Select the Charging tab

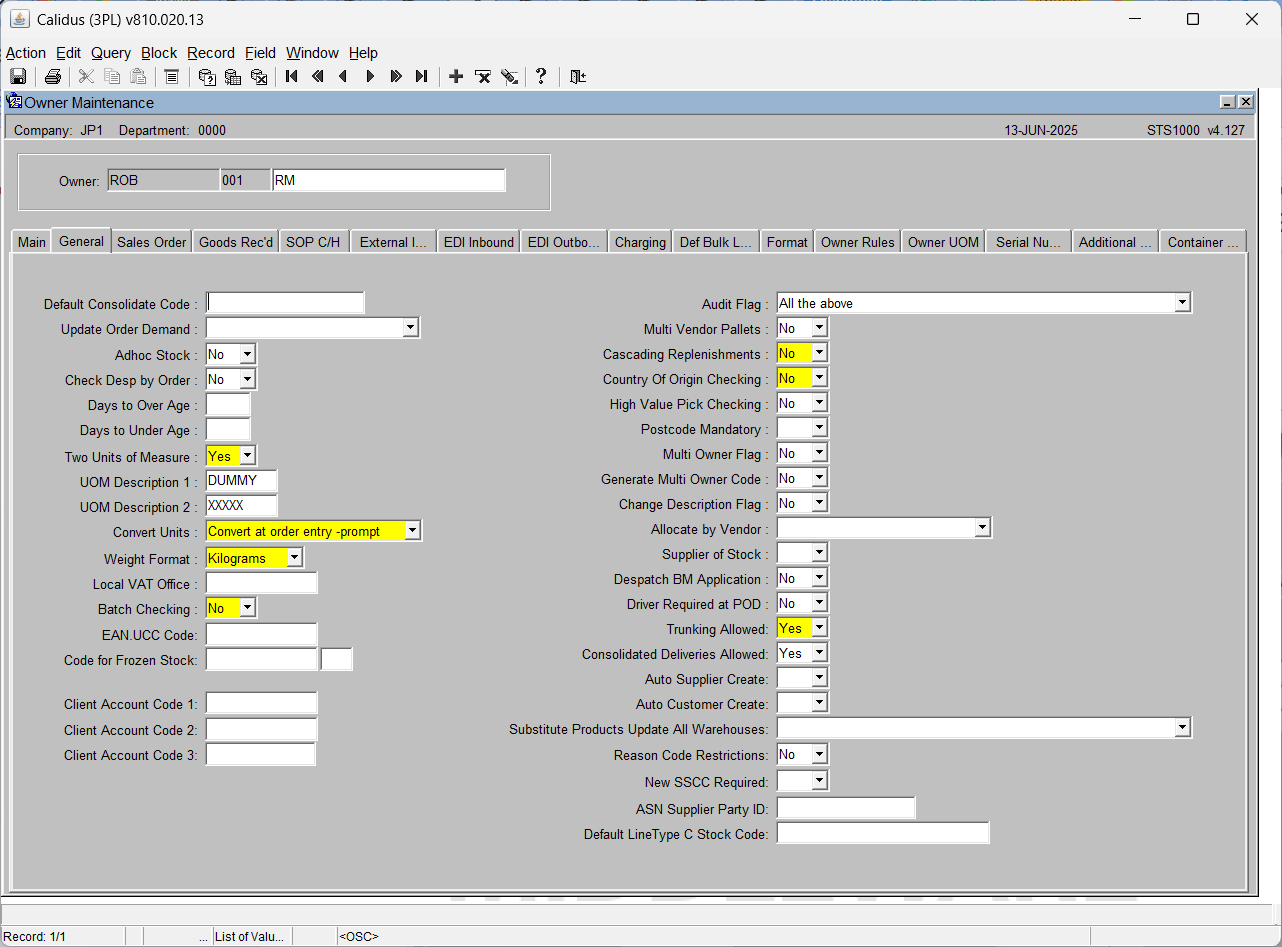pyautogui.click(x=640, y=242)
